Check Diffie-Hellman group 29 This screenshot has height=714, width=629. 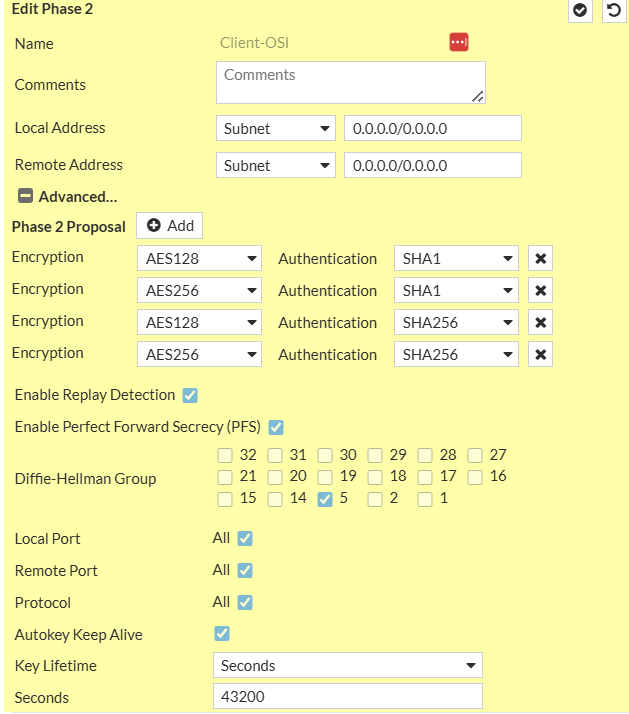(375, 455)
